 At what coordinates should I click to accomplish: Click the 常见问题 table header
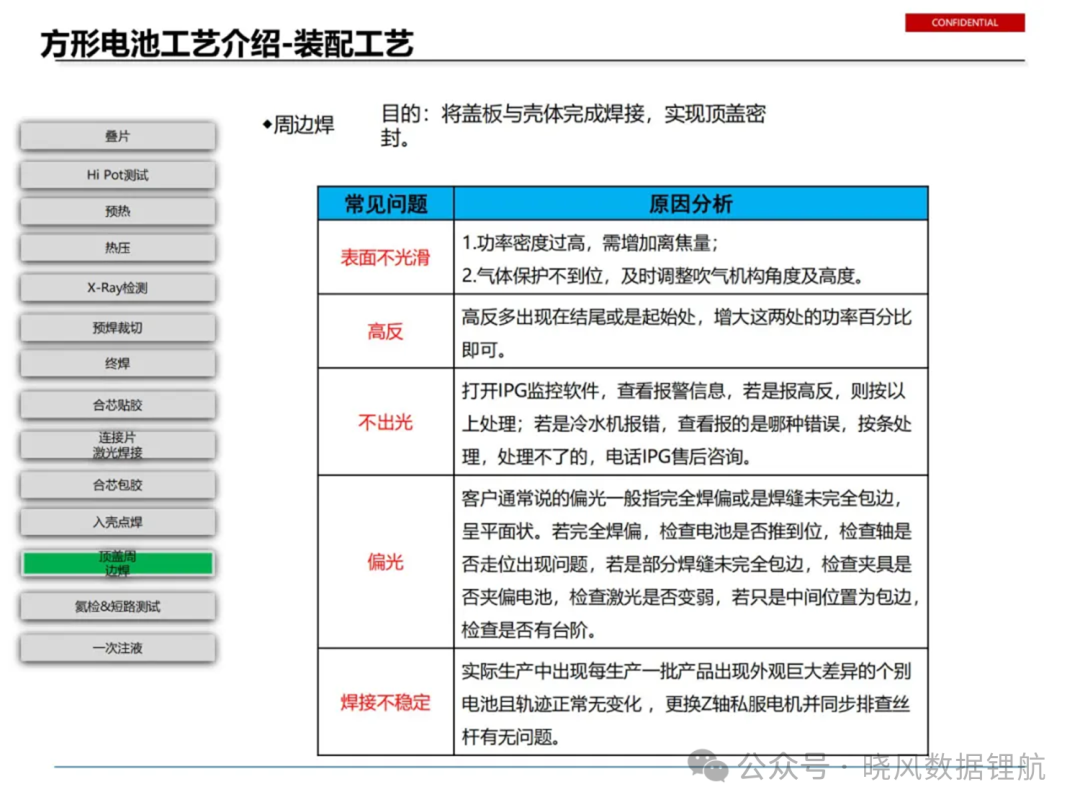point(386,204)
